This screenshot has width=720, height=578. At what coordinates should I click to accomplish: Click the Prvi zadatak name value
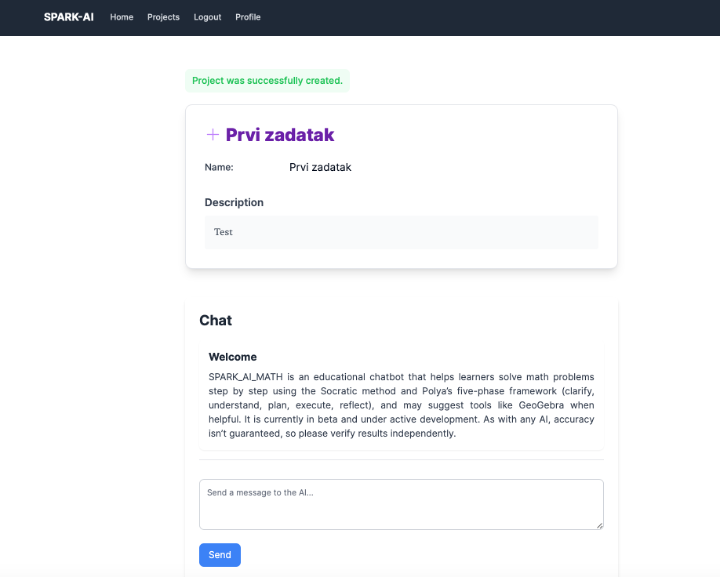click(320, 167)
